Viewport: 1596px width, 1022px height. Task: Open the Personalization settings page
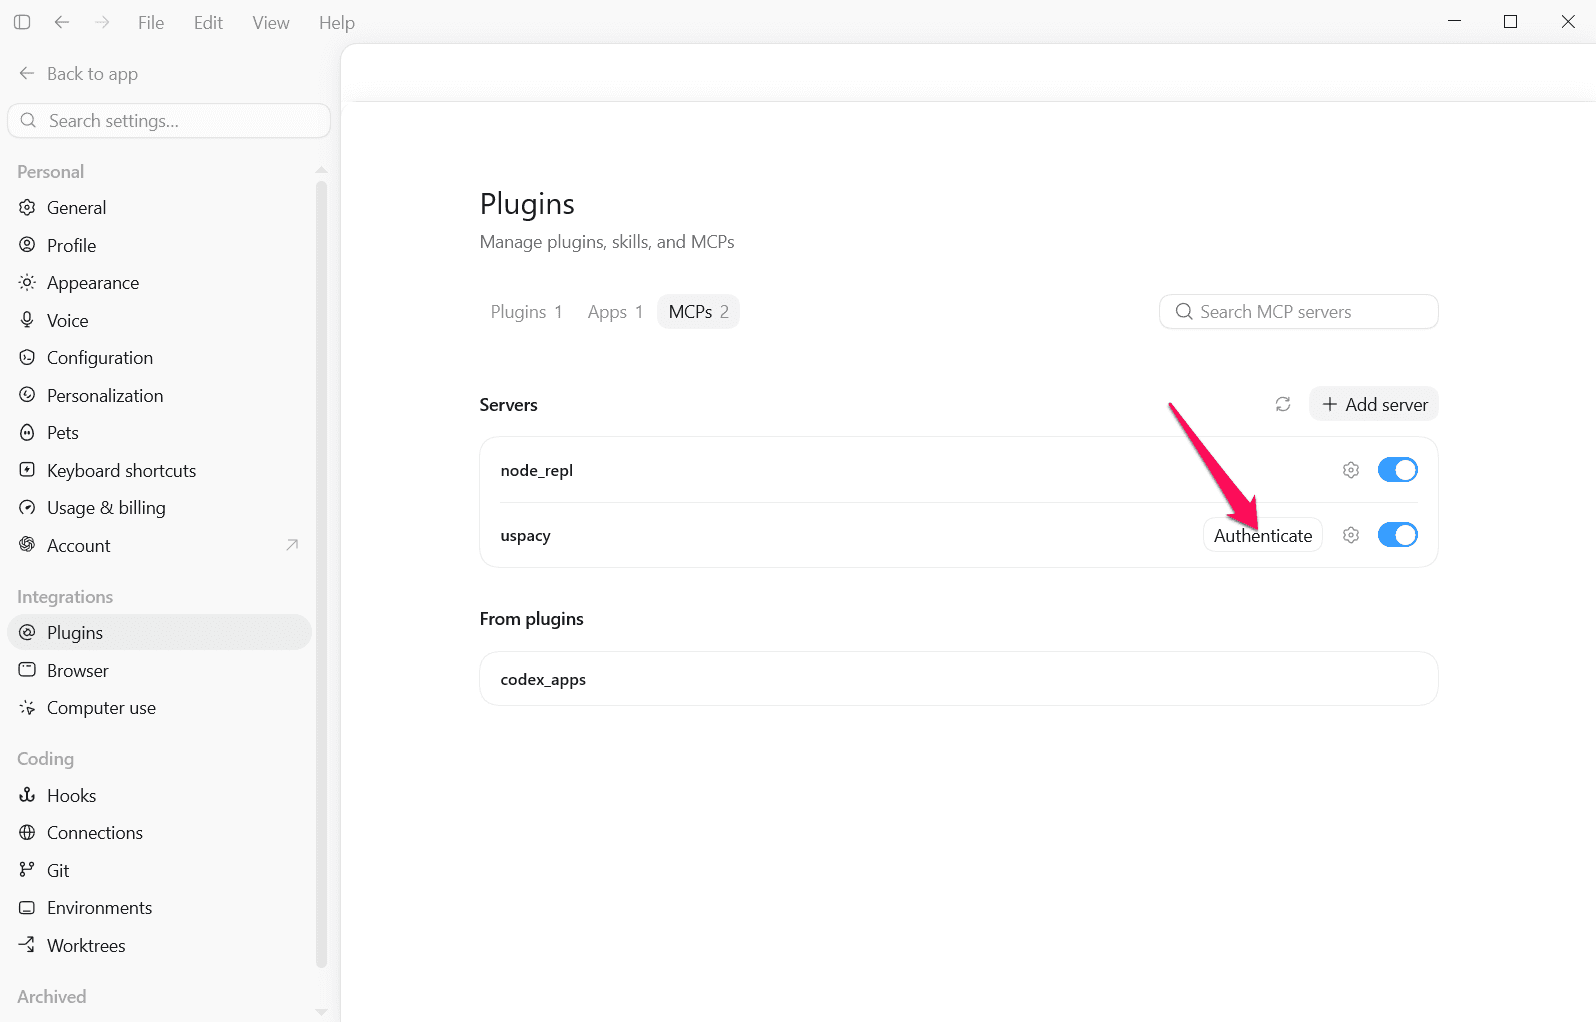click(160, 395)
